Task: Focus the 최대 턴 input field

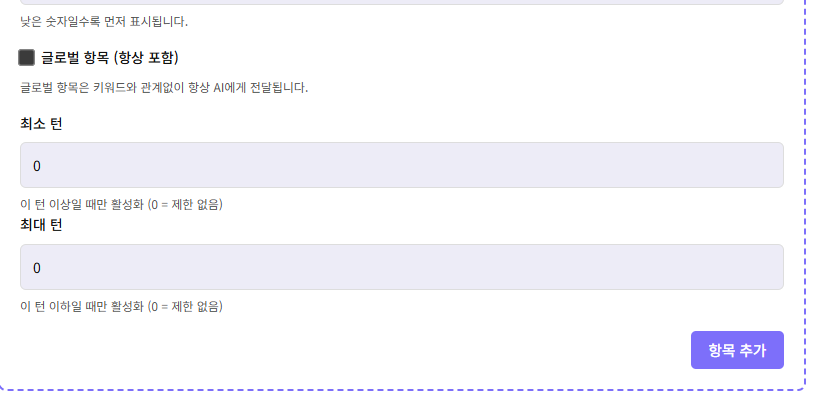Action: 401,267
